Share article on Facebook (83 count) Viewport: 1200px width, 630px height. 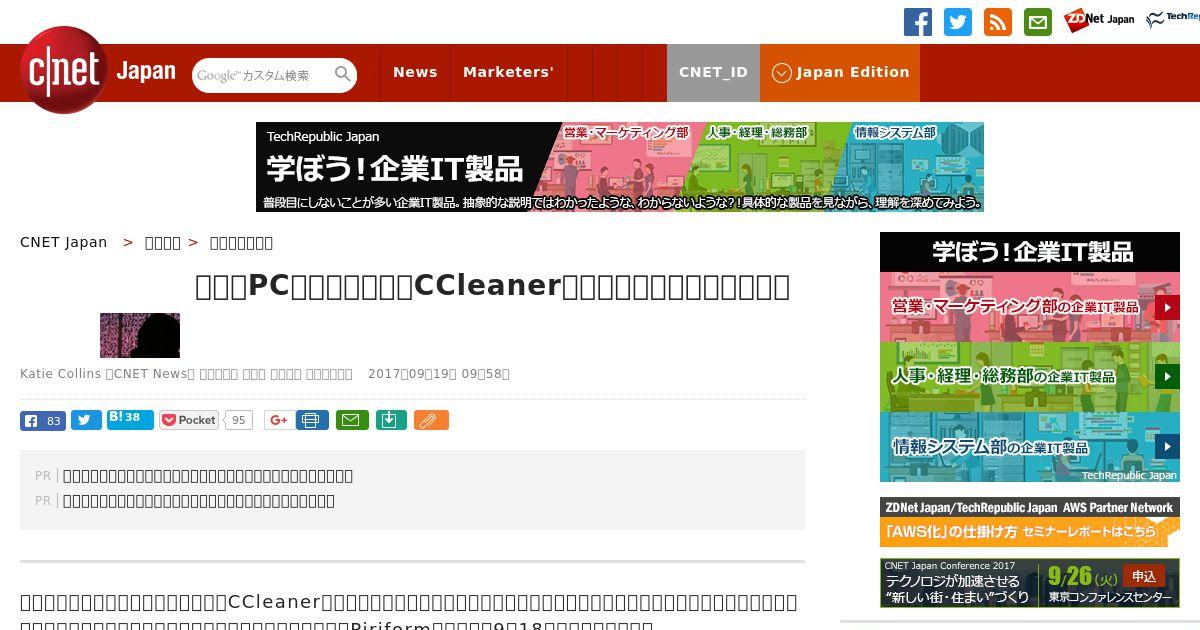[x=43, y=421]
